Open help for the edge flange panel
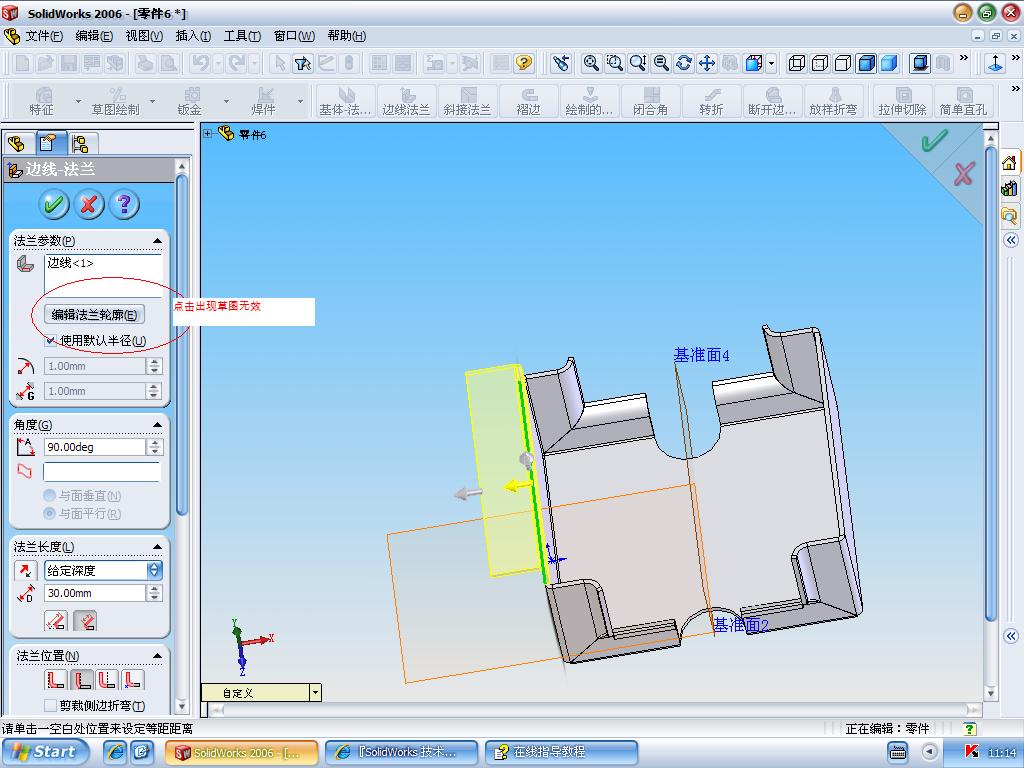1024x768 pixels. 124,204
